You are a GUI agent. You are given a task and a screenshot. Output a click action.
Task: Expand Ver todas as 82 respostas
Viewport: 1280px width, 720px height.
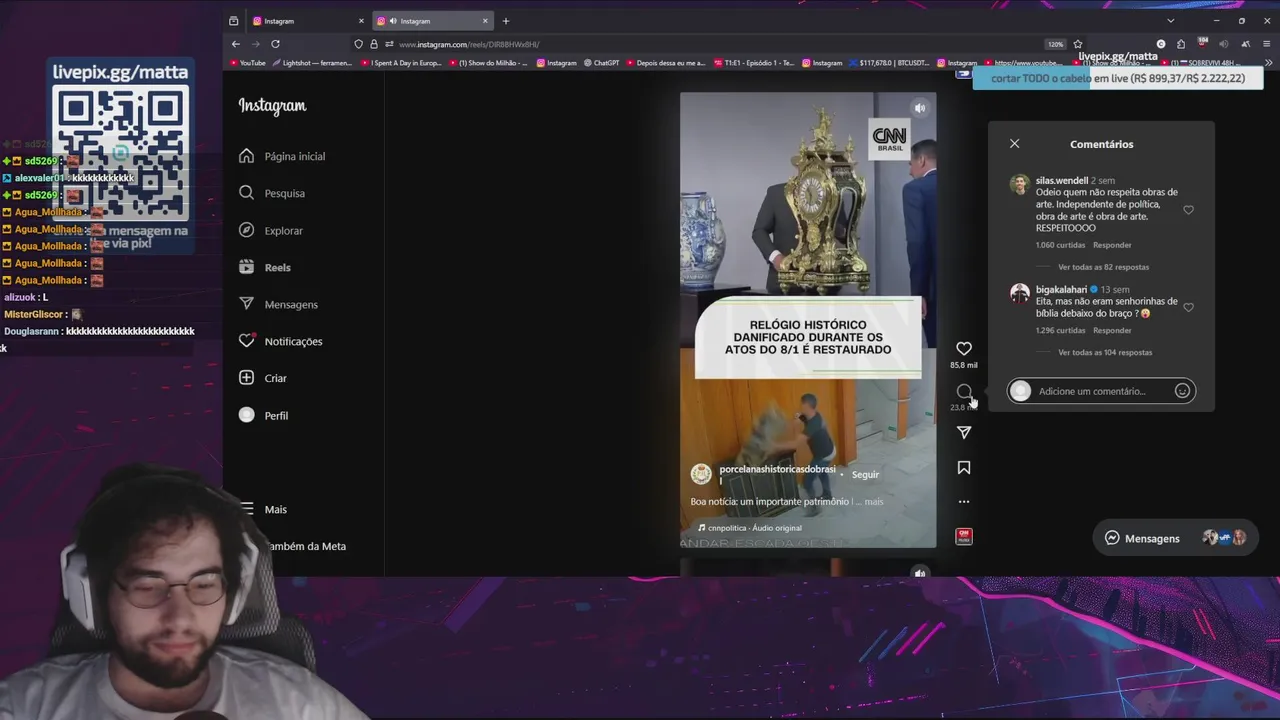point(1103,267)
